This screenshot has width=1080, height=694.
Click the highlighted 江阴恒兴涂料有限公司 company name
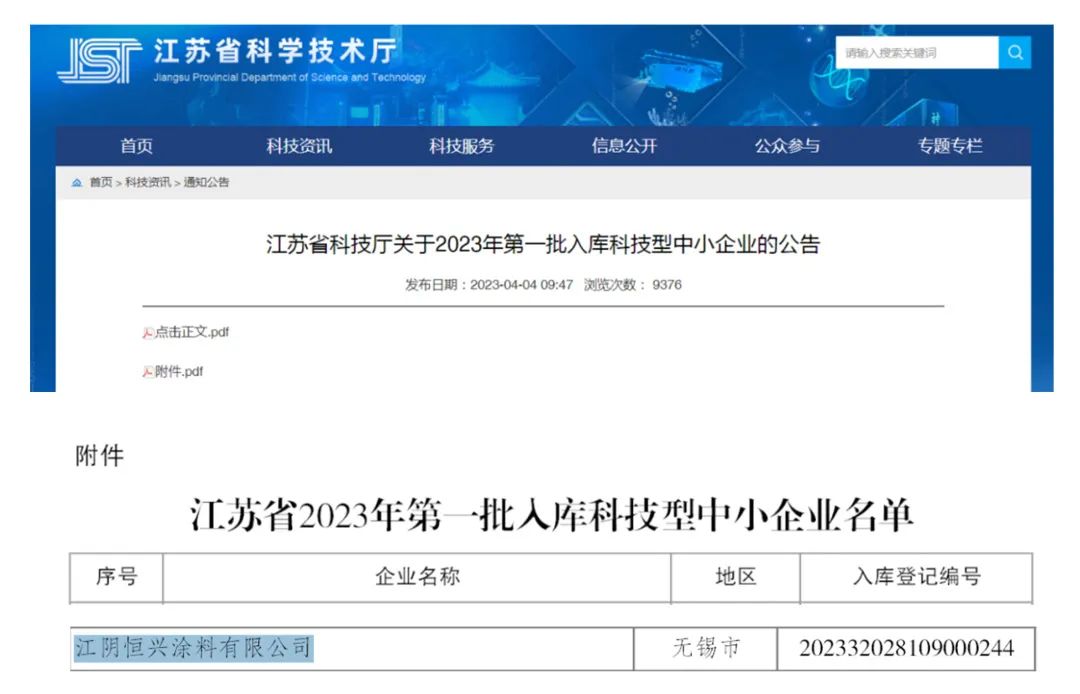(194, 648)
